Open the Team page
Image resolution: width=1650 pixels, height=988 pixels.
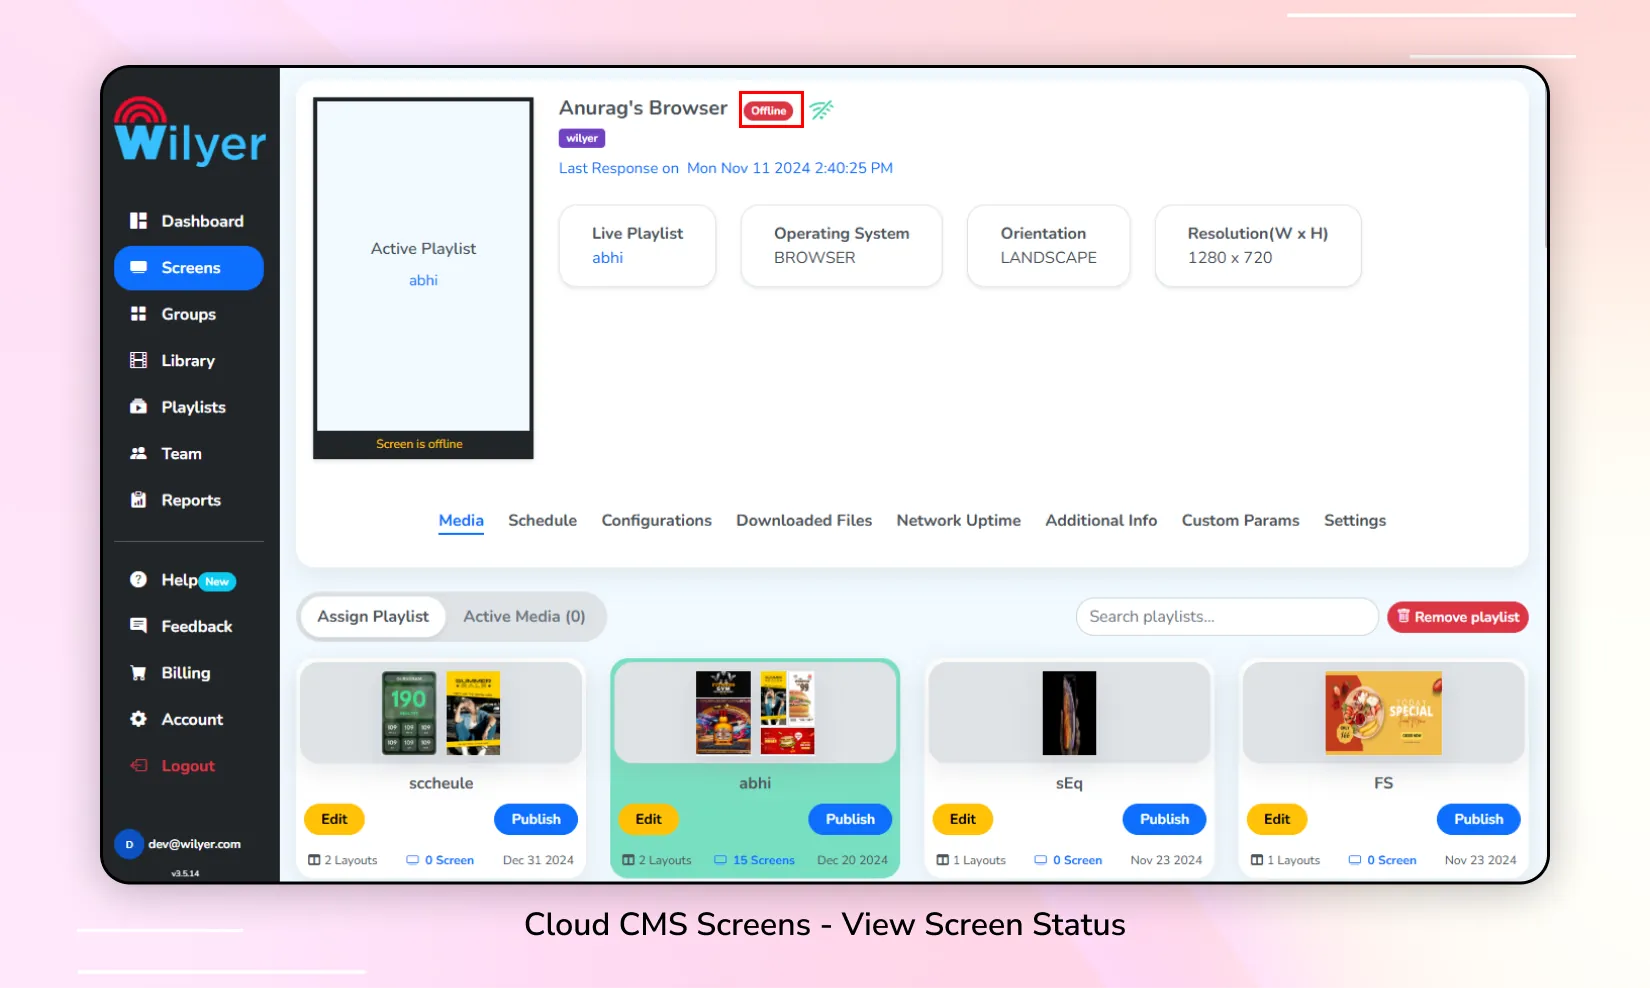pos(189,453)
